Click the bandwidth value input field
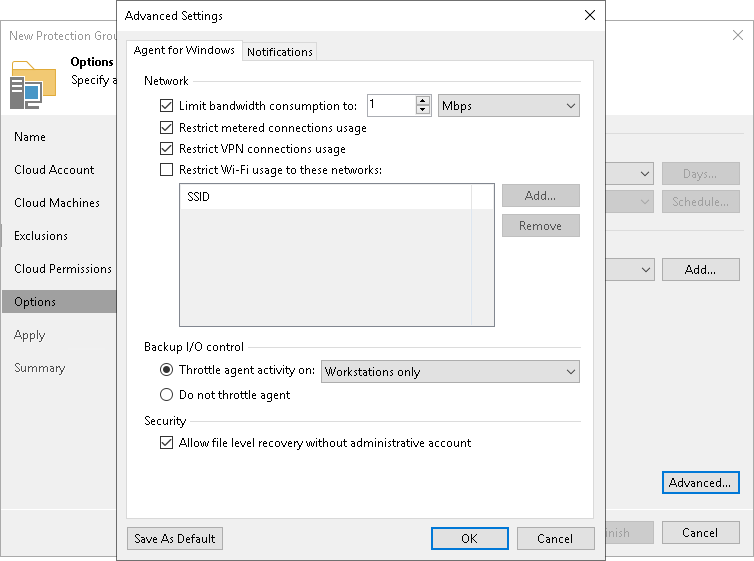Viewport: 754px width, 561px height. click(x=391, y=105)
